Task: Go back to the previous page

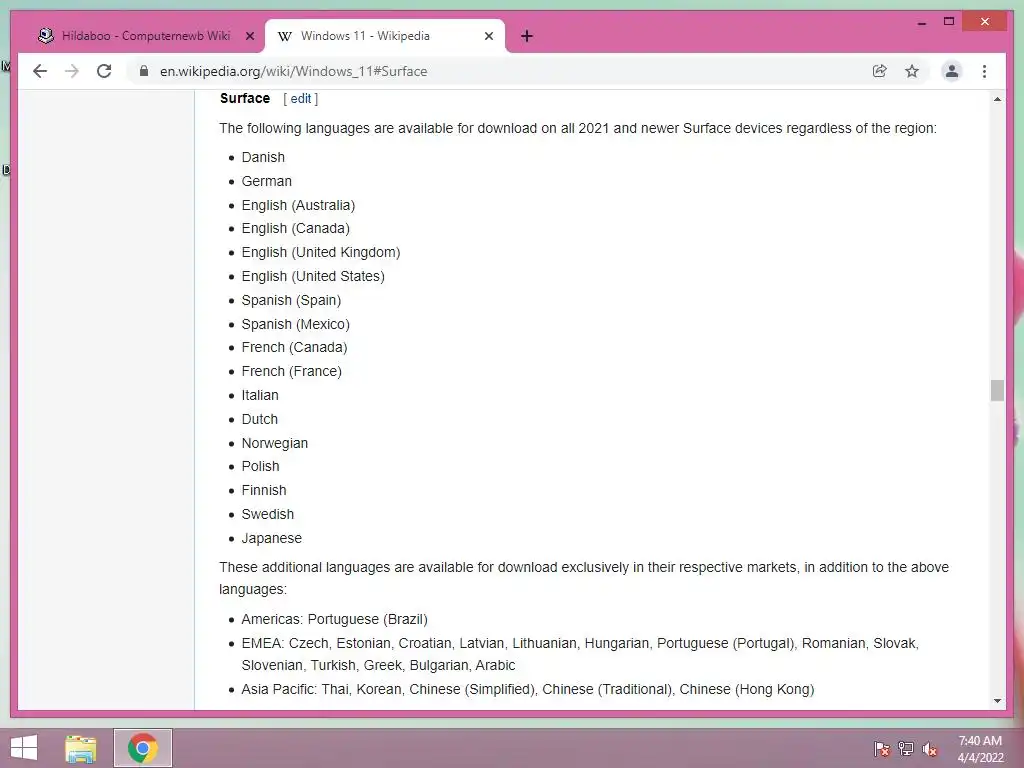Action: pyautogui.click(x=40, y=71)
